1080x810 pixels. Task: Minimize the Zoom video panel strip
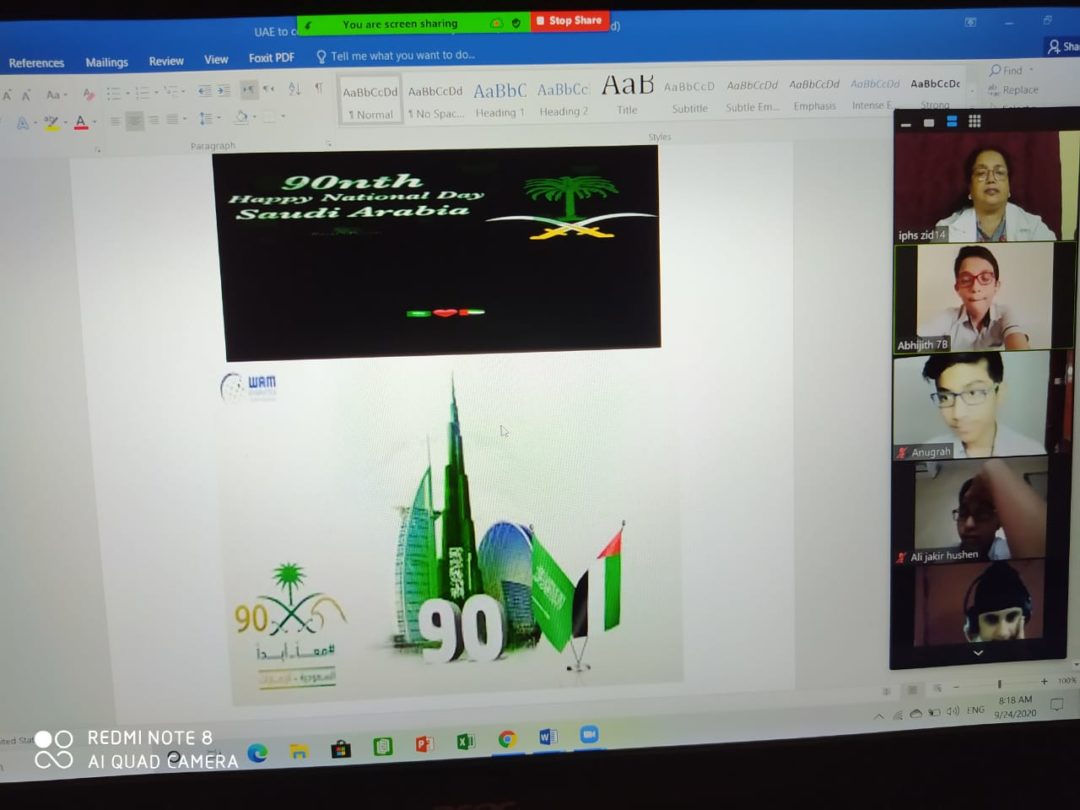click(x=906, y=124)
